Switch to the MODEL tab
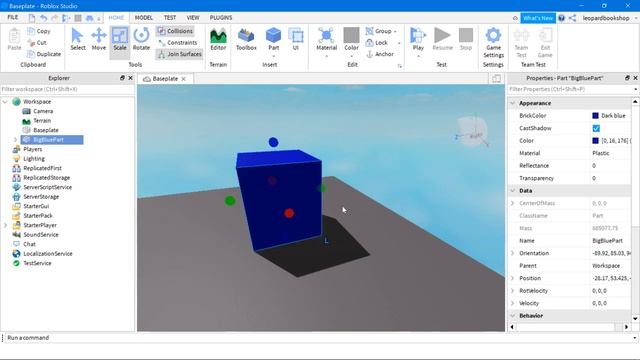Image resolution: width=640 pixels, height=360 pixels. pos(144,18)
